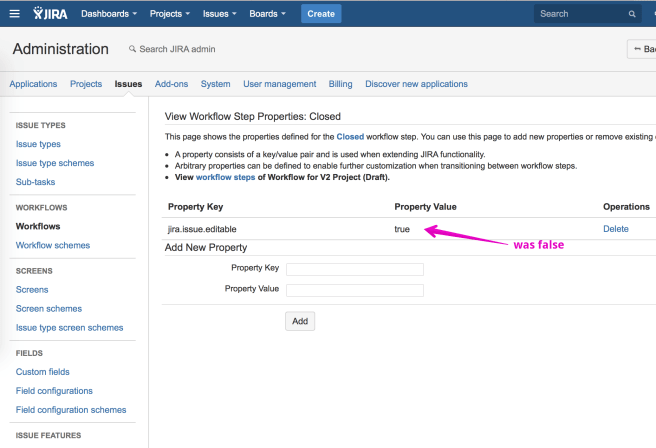Open Custom fields in sidebar
The height and width of the screenshot is (448, 656).
point(42,372)
